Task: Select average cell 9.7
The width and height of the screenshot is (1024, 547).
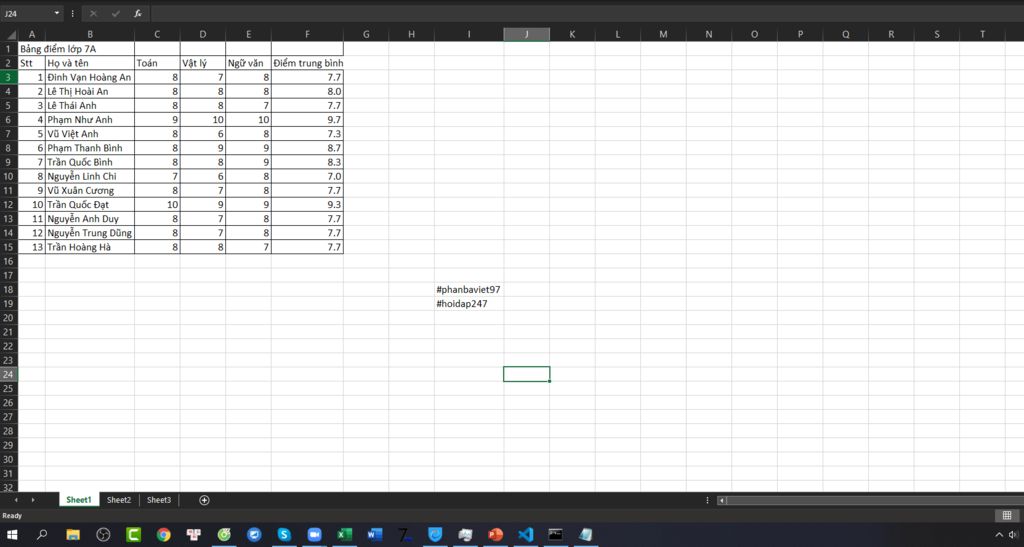Action: click(x=308, y=119)
